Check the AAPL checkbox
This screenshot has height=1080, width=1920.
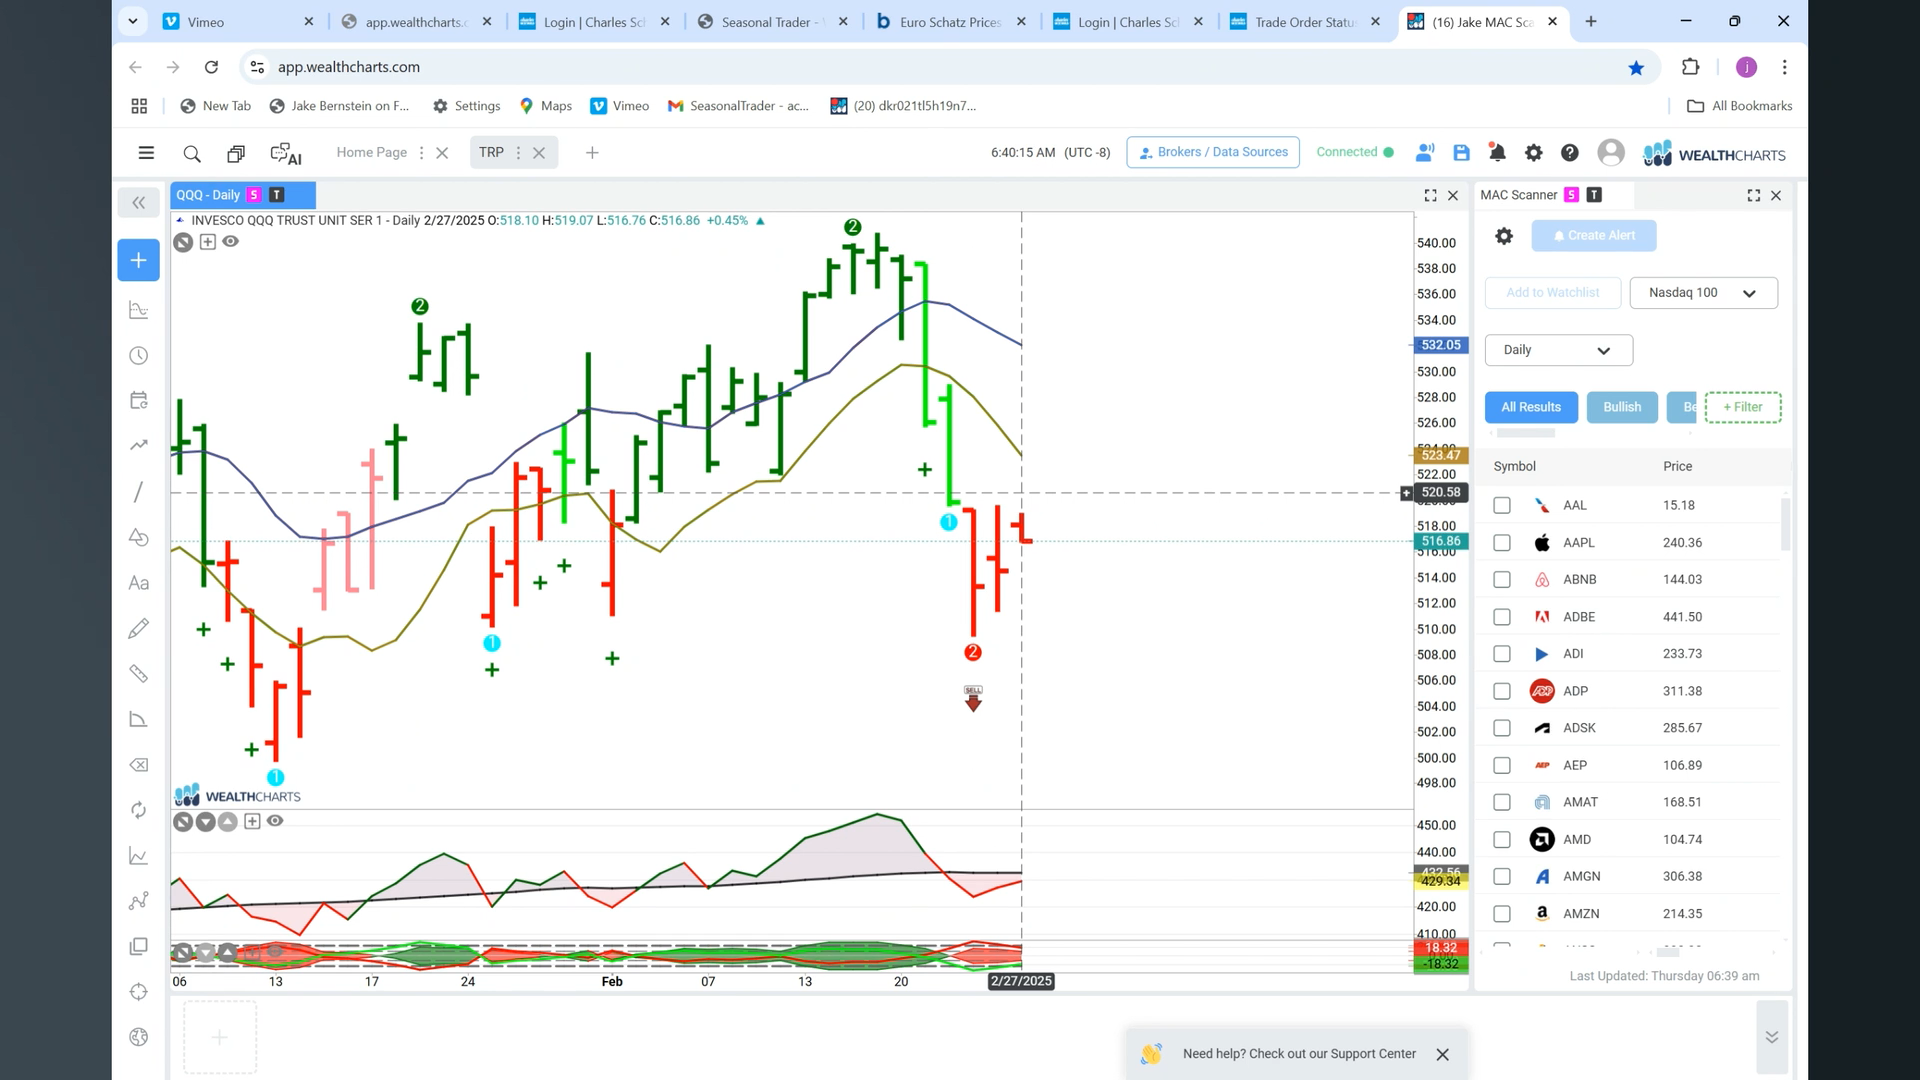pyautogui.click(x=1502, y=543)
